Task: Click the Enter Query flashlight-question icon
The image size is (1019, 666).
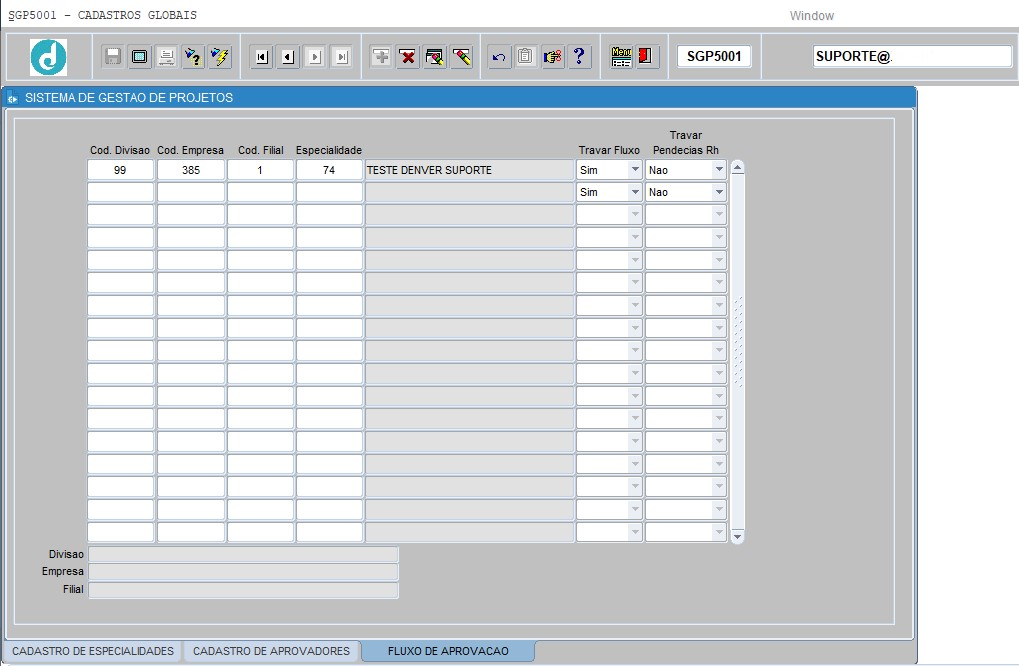Action: point(193,57)
